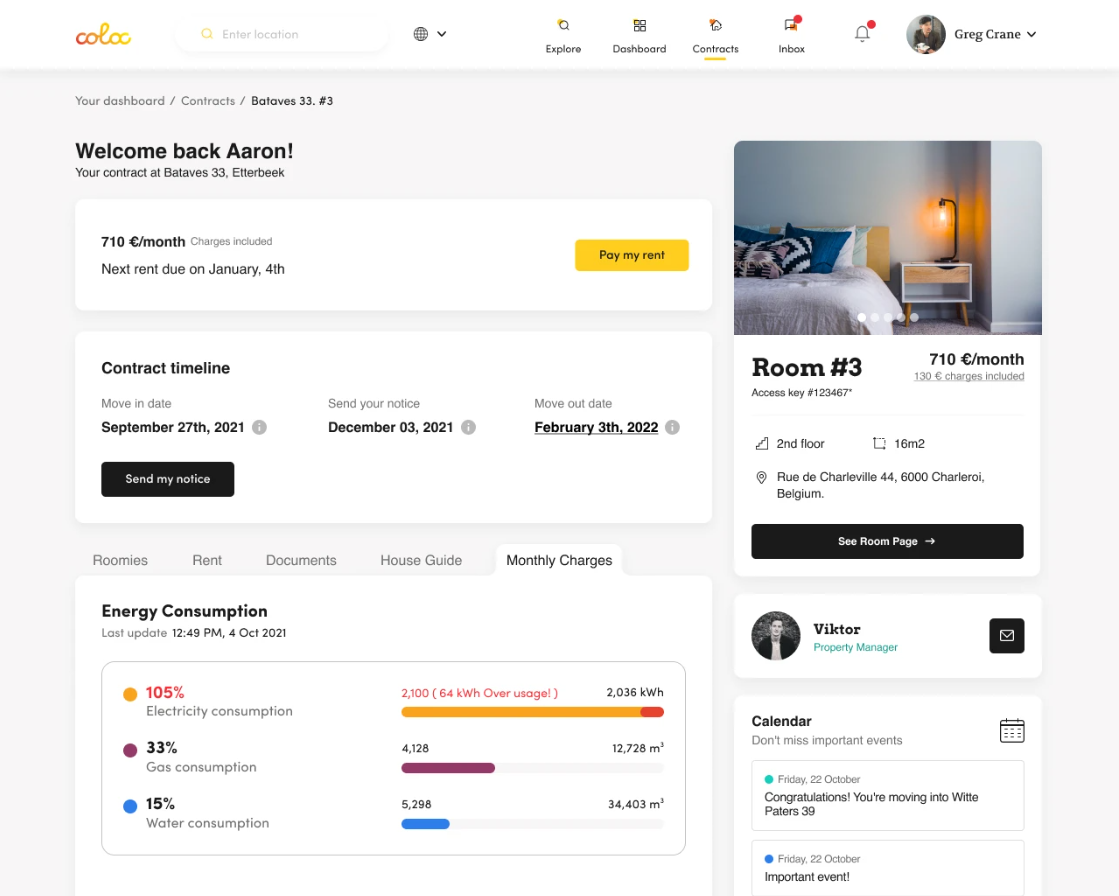This screenshot has width=1119, height=896.
Task: Show info for Move out date
Action: 672,427
